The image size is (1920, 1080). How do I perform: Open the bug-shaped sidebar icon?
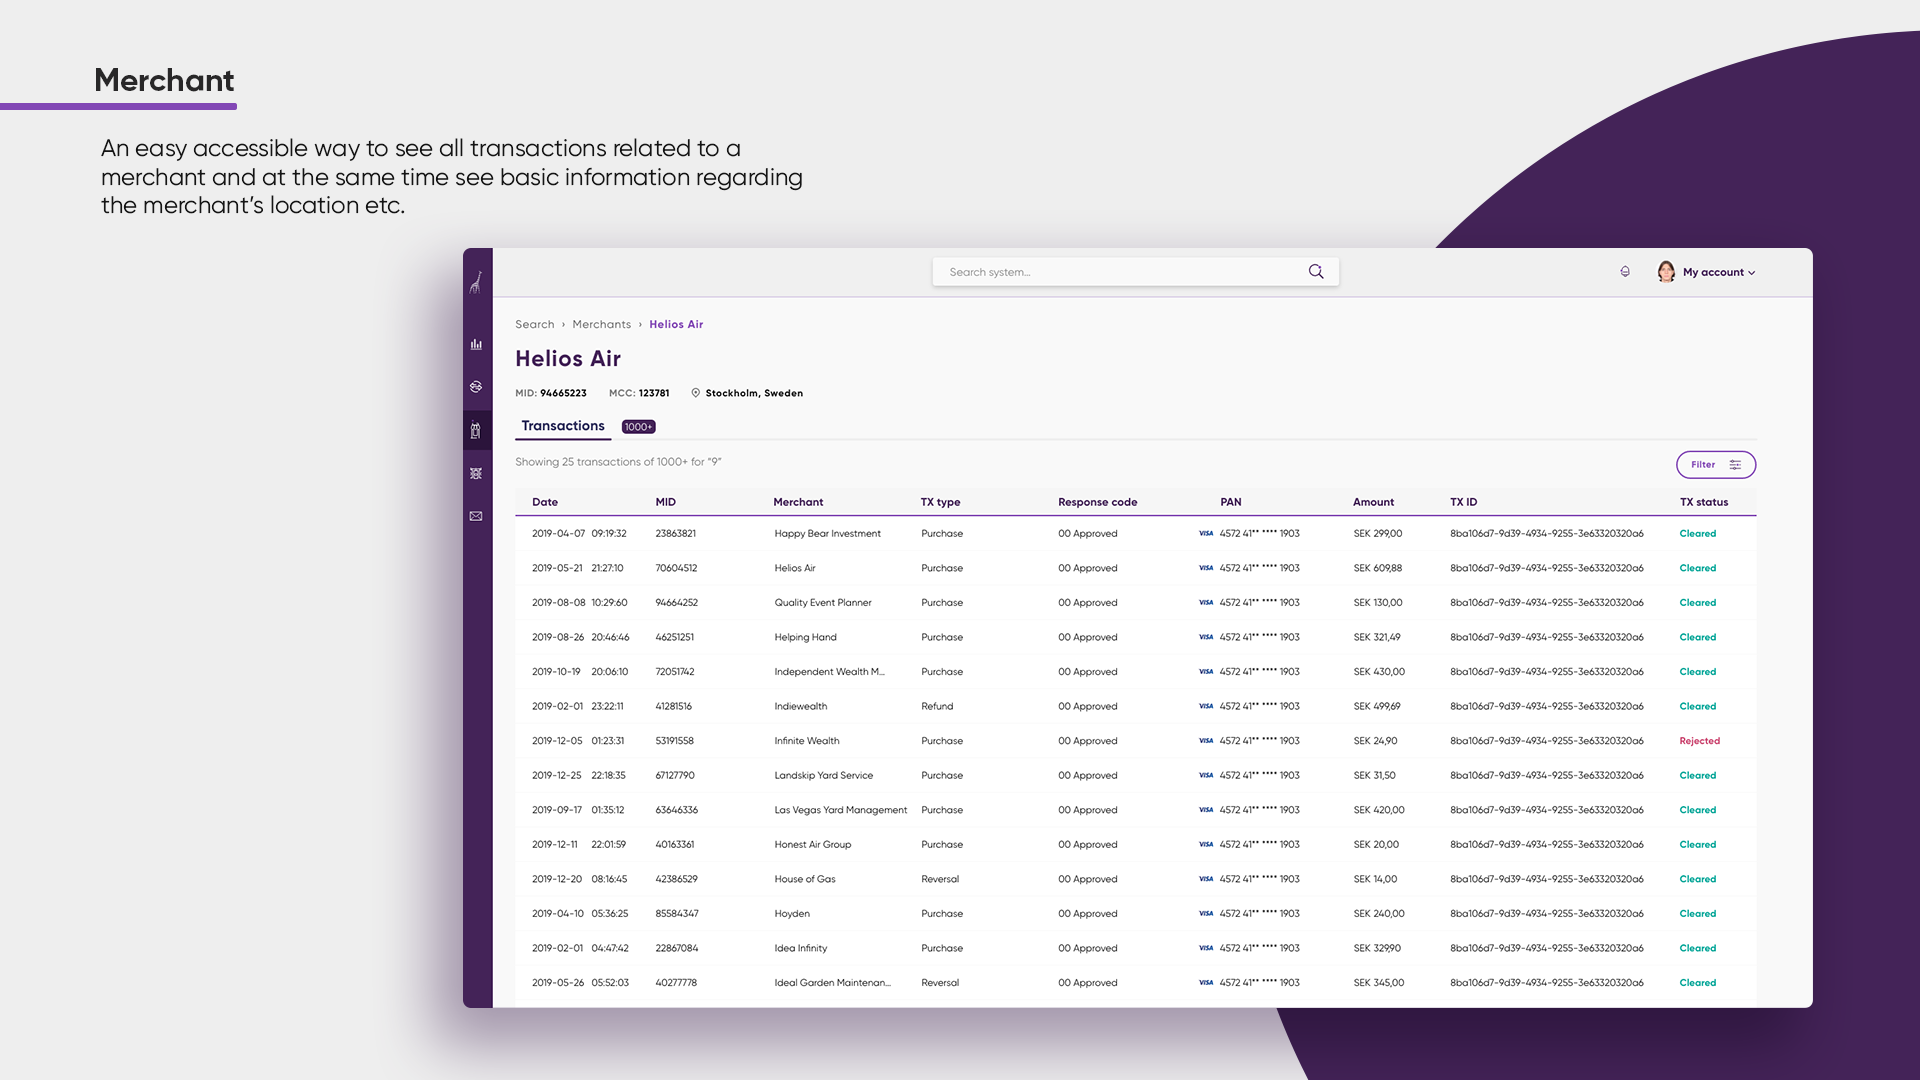coord(477,474)
